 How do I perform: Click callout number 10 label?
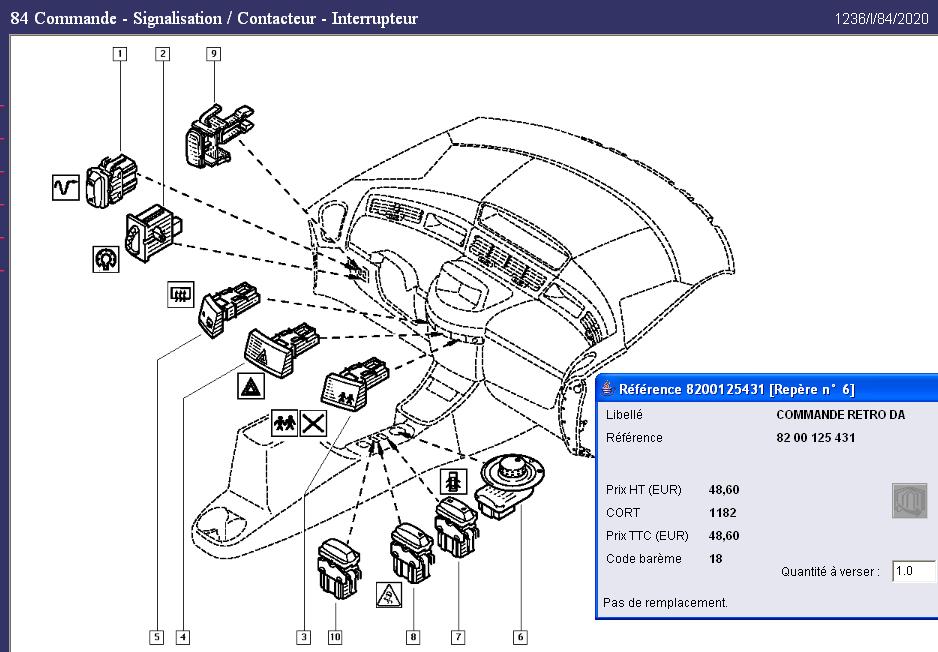point(334,636)
